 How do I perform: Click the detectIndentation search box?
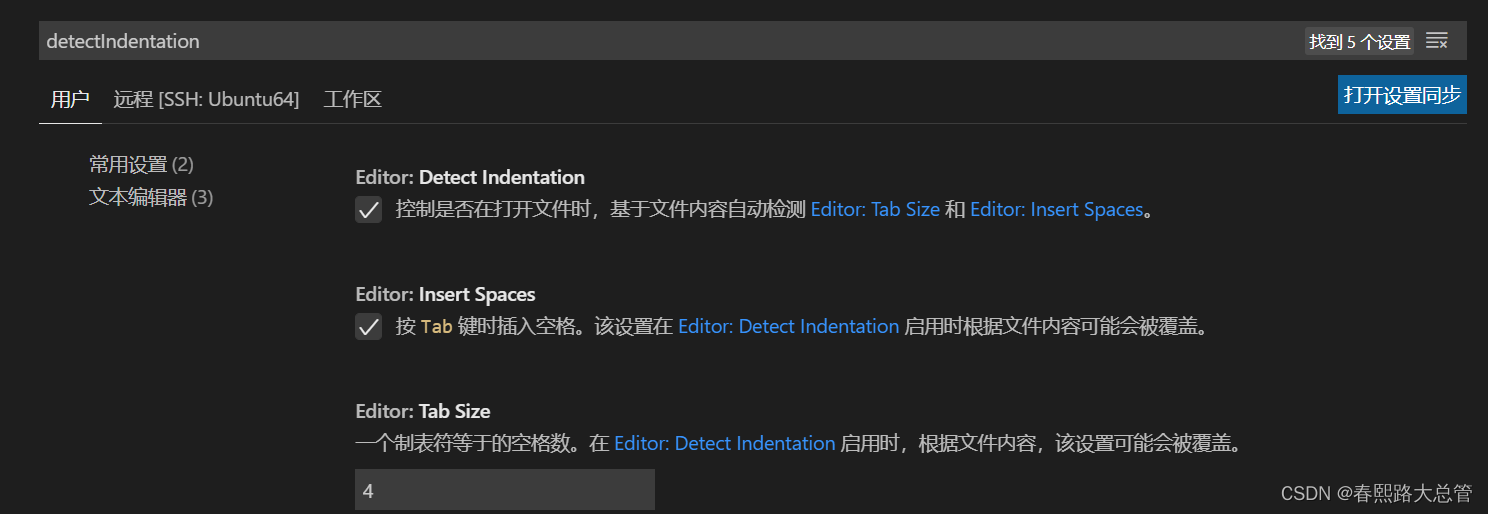752,41
